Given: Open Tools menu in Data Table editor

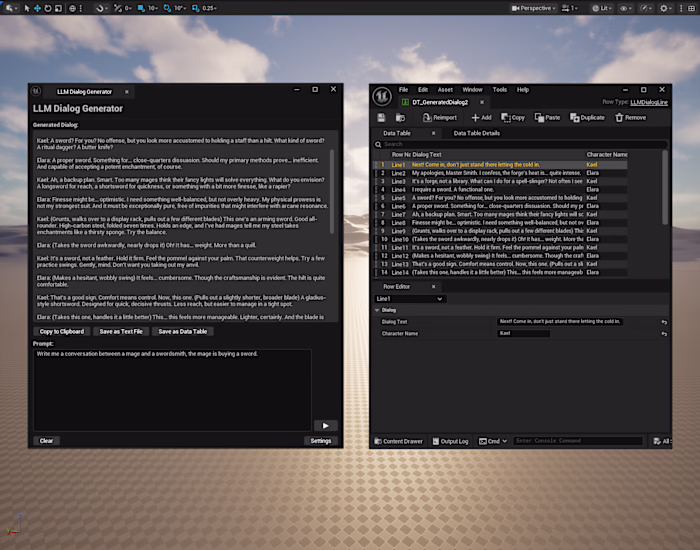Looking at the screenshot, I should click(x=500, y=90).
